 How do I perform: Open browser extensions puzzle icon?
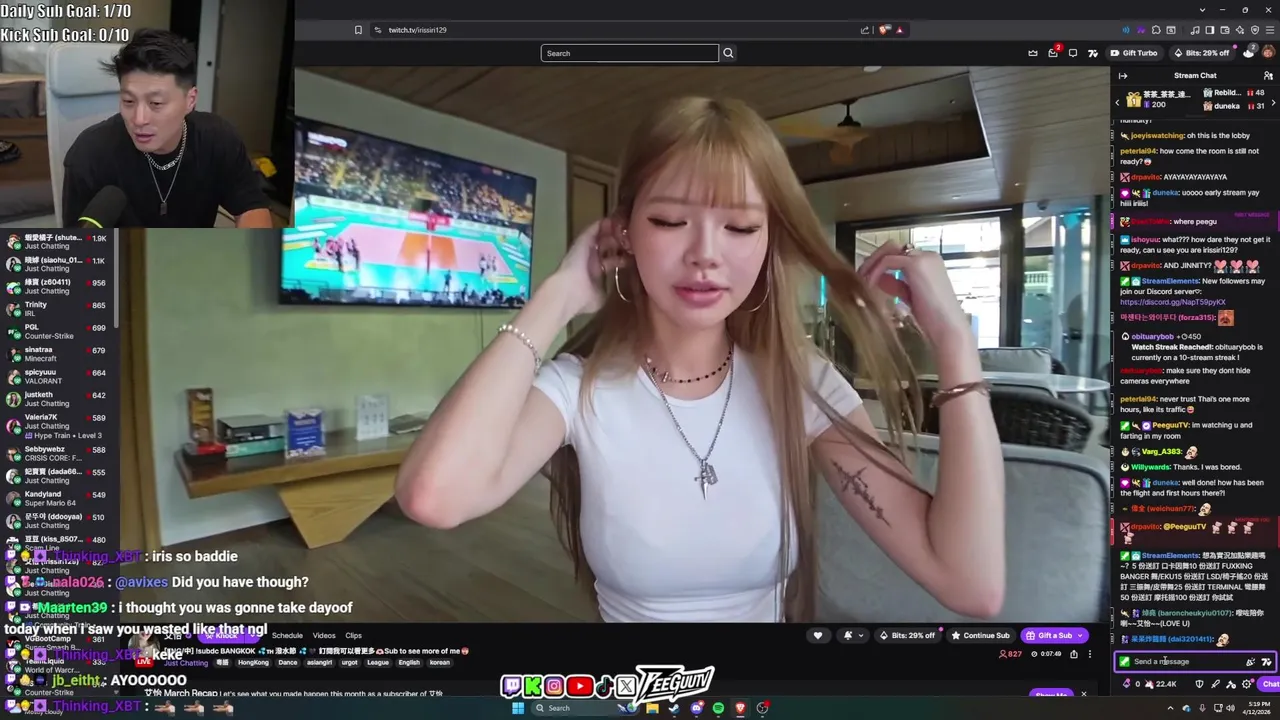[x=1156, y=30]
